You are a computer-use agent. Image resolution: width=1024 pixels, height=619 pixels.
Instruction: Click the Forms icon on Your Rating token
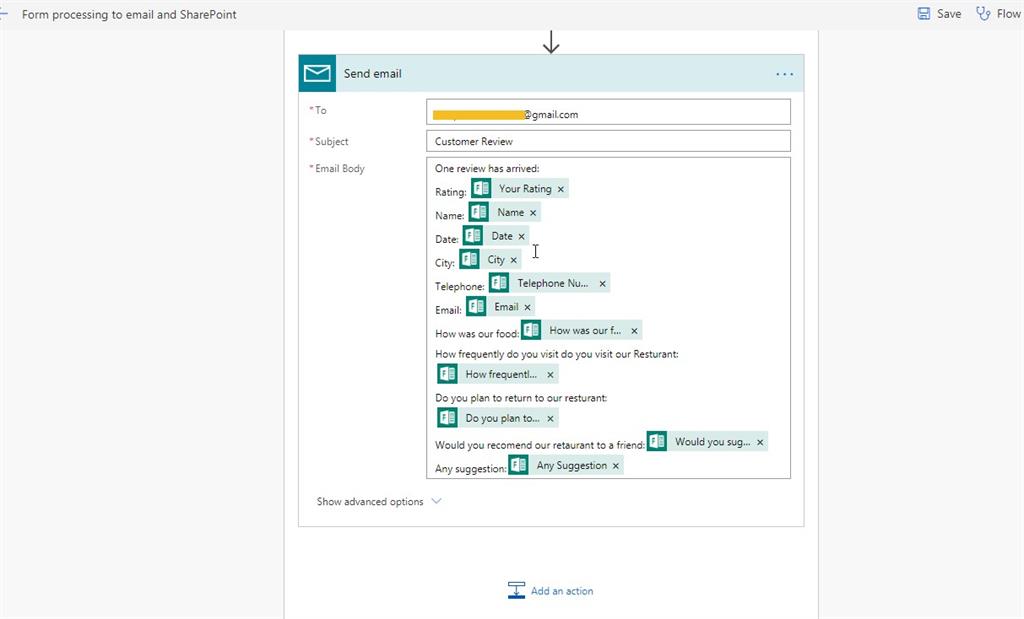tap(481, 189)
